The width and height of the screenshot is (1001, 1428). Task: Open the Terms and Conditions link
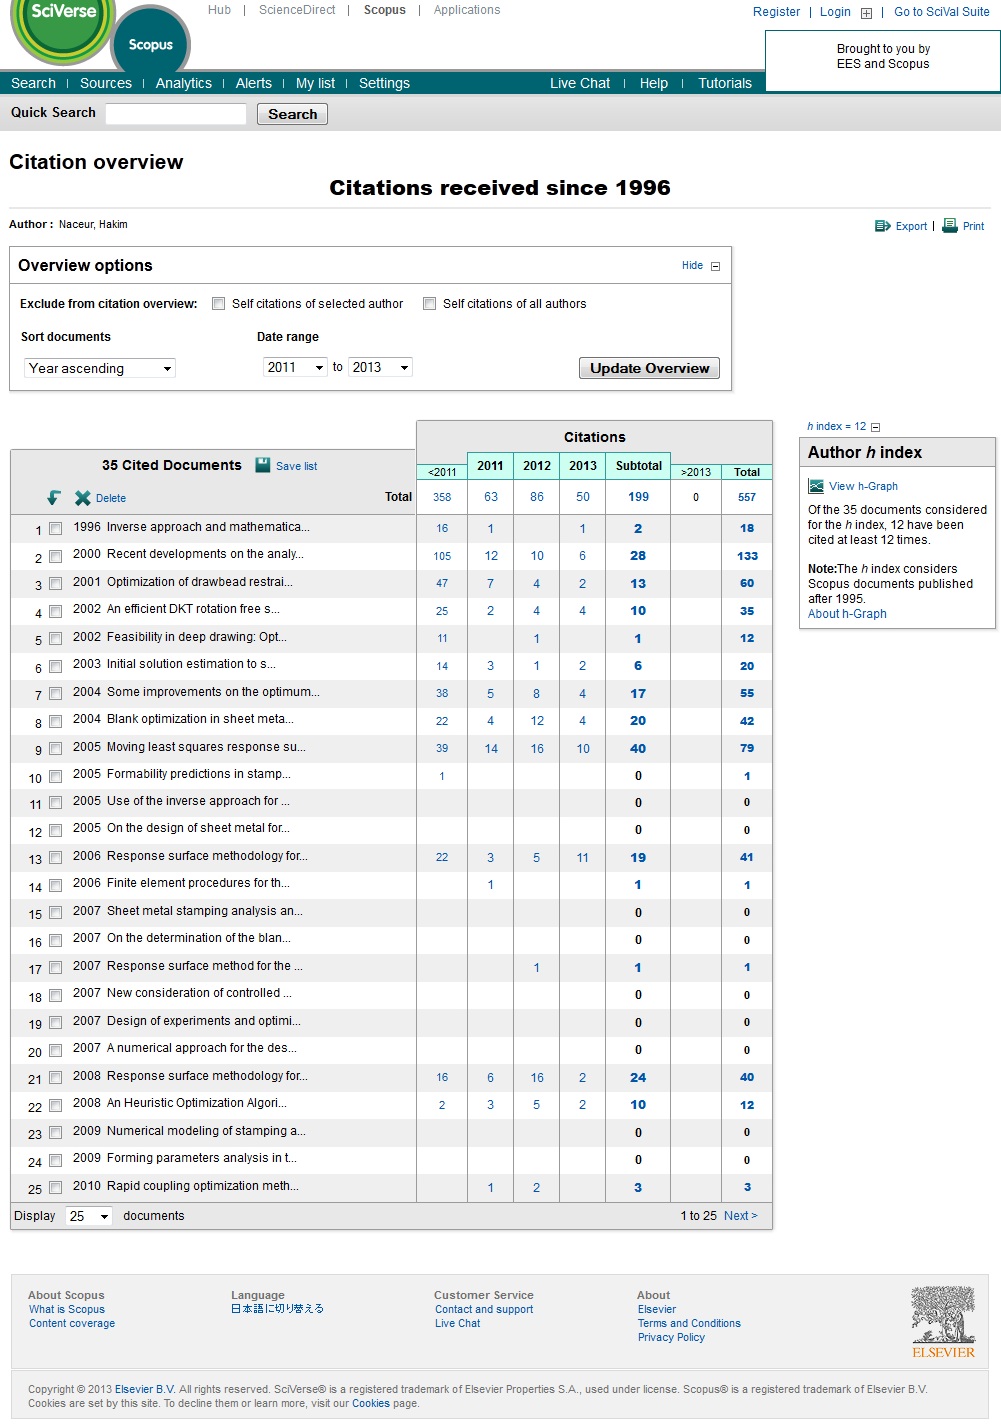pyautogui.click(x=689, y=1323)
